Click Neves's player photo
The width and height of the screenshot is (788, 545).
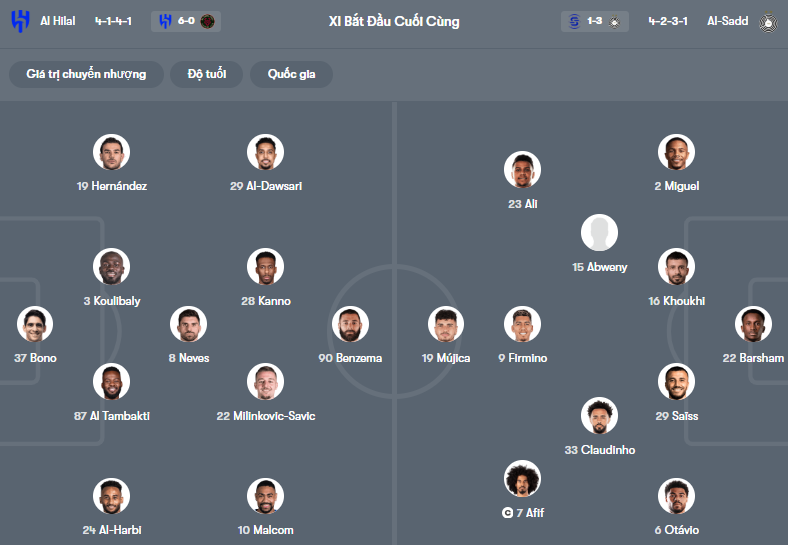[188, 324]
